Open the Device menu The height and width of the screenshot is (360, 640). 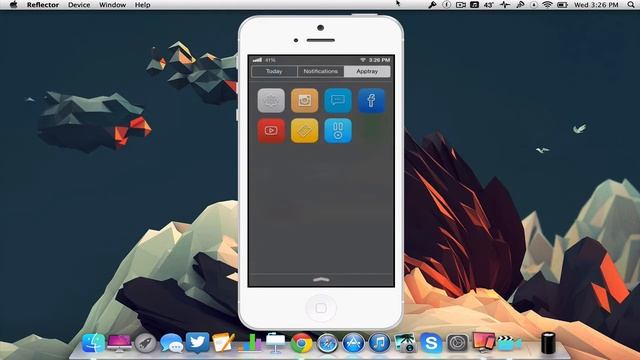point(79,5)
